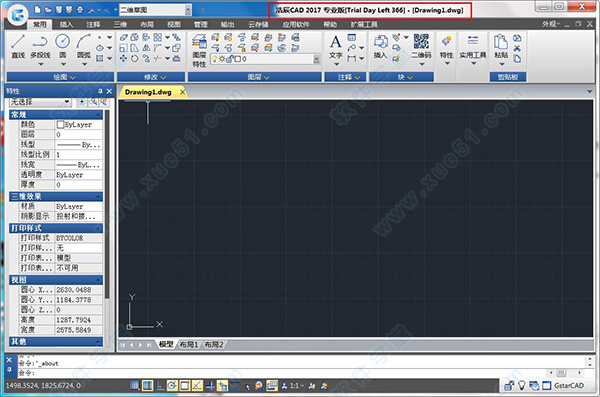Click the Rotate tool in Modify panel

coord(135,59)
